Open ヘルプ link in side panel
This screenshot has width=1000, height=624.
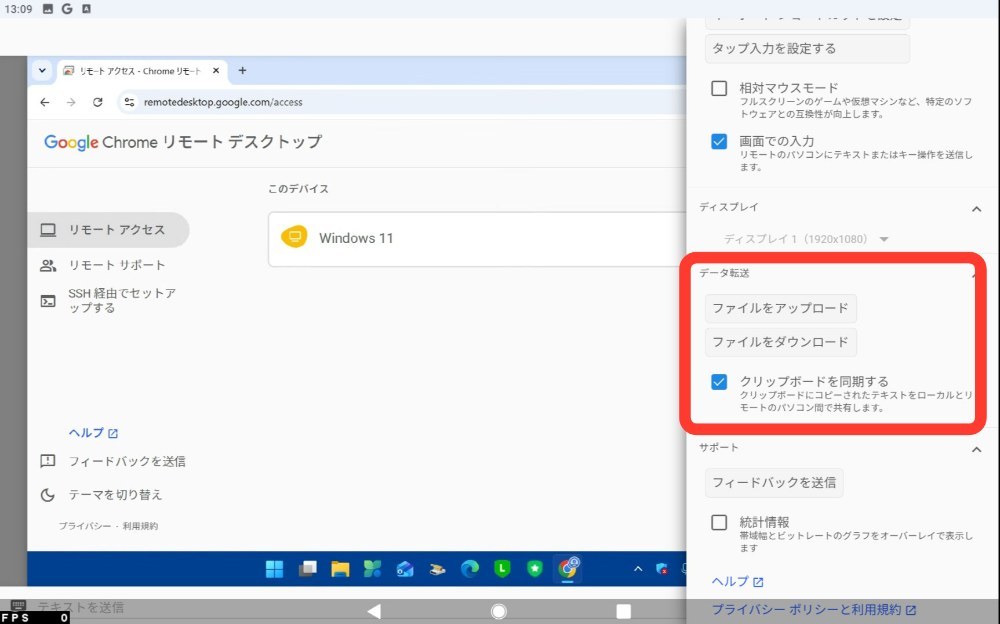737,581
